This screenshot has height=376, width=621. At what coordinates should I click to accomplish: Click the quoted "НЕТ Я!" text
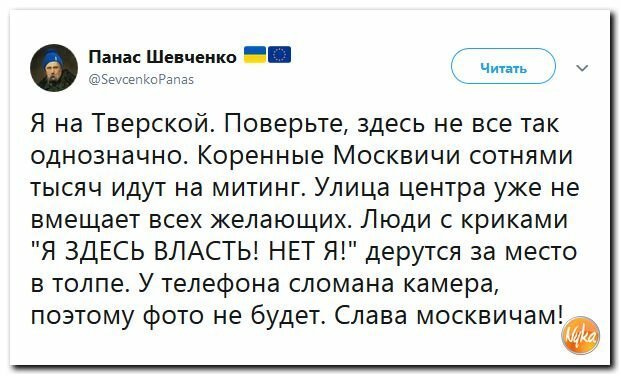point(314,252)
